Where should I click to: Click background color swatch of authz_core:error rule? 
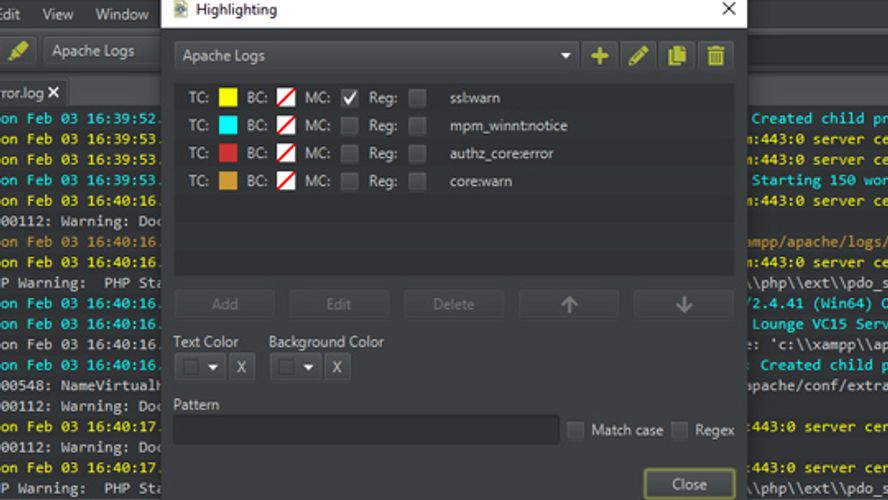pyautogui.click(x=286, y=153)
